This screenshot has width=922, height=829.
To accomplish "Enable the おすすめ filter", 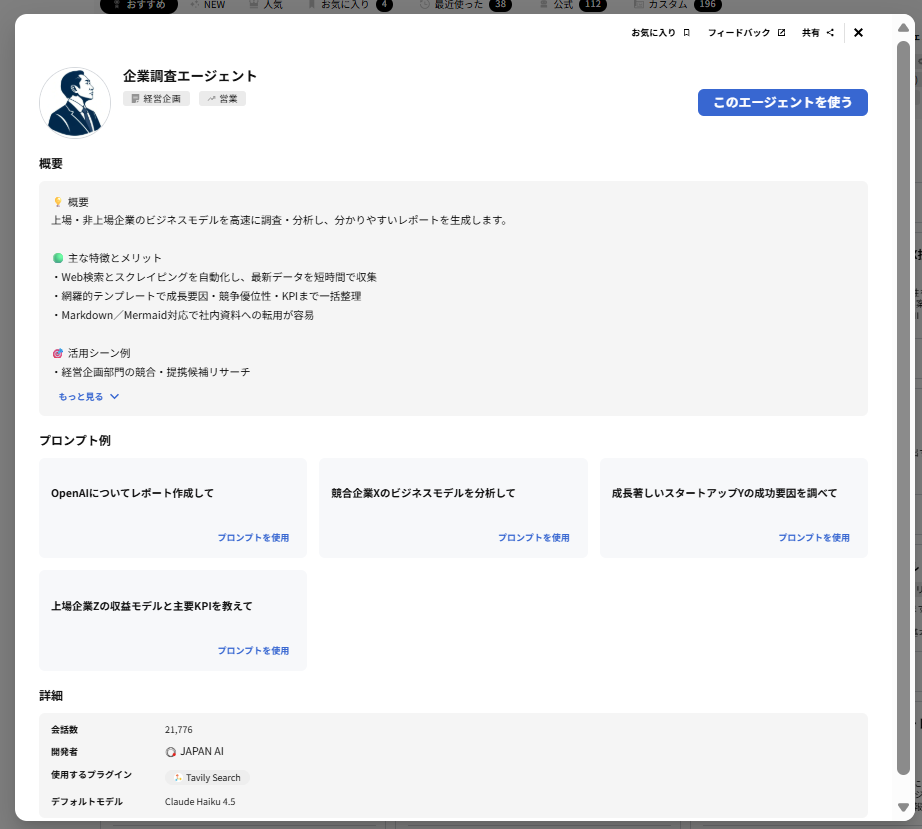I will pyautogui.click(x=139, y=5).
